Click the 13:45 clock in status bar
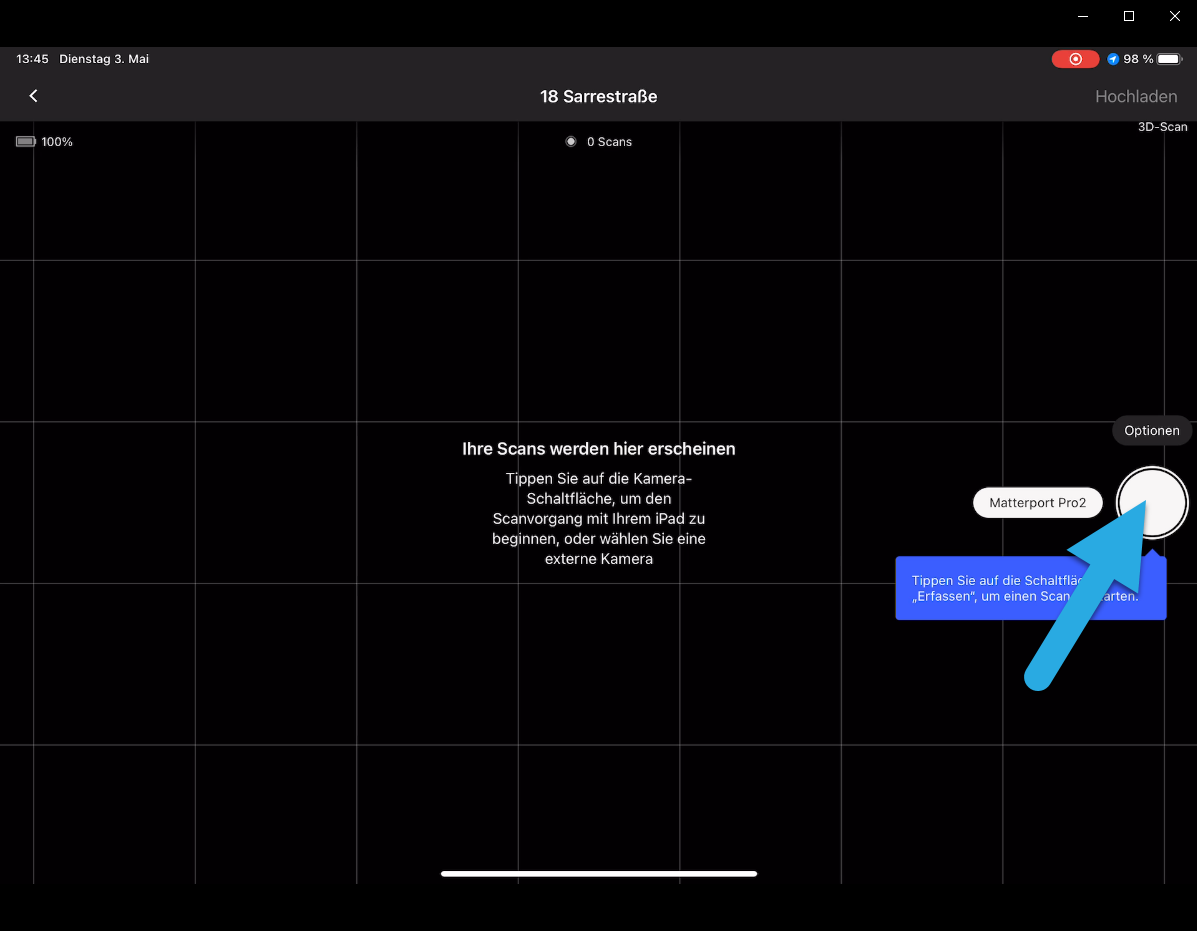Image resolution: width=1197 pixels, height=931 pixels. [32, 59]
